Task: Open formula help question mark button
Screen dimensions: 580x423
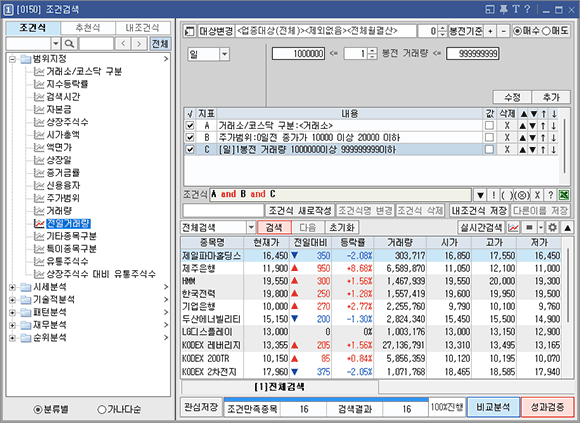Action: 550,195
